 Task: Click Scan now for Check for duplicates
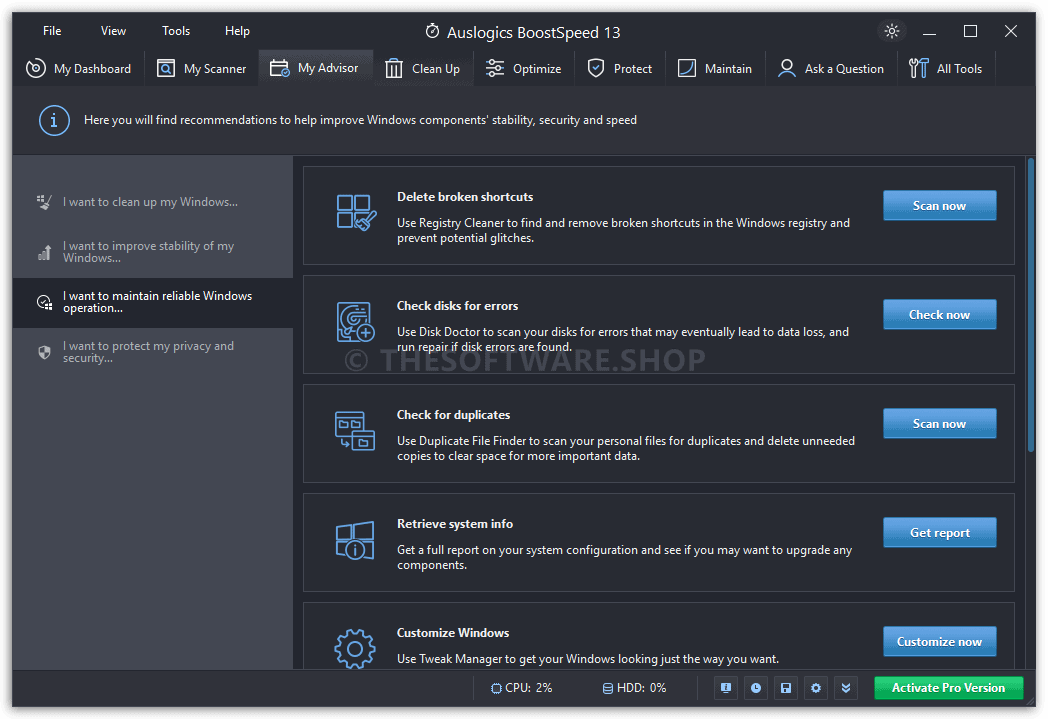point(939,424)
